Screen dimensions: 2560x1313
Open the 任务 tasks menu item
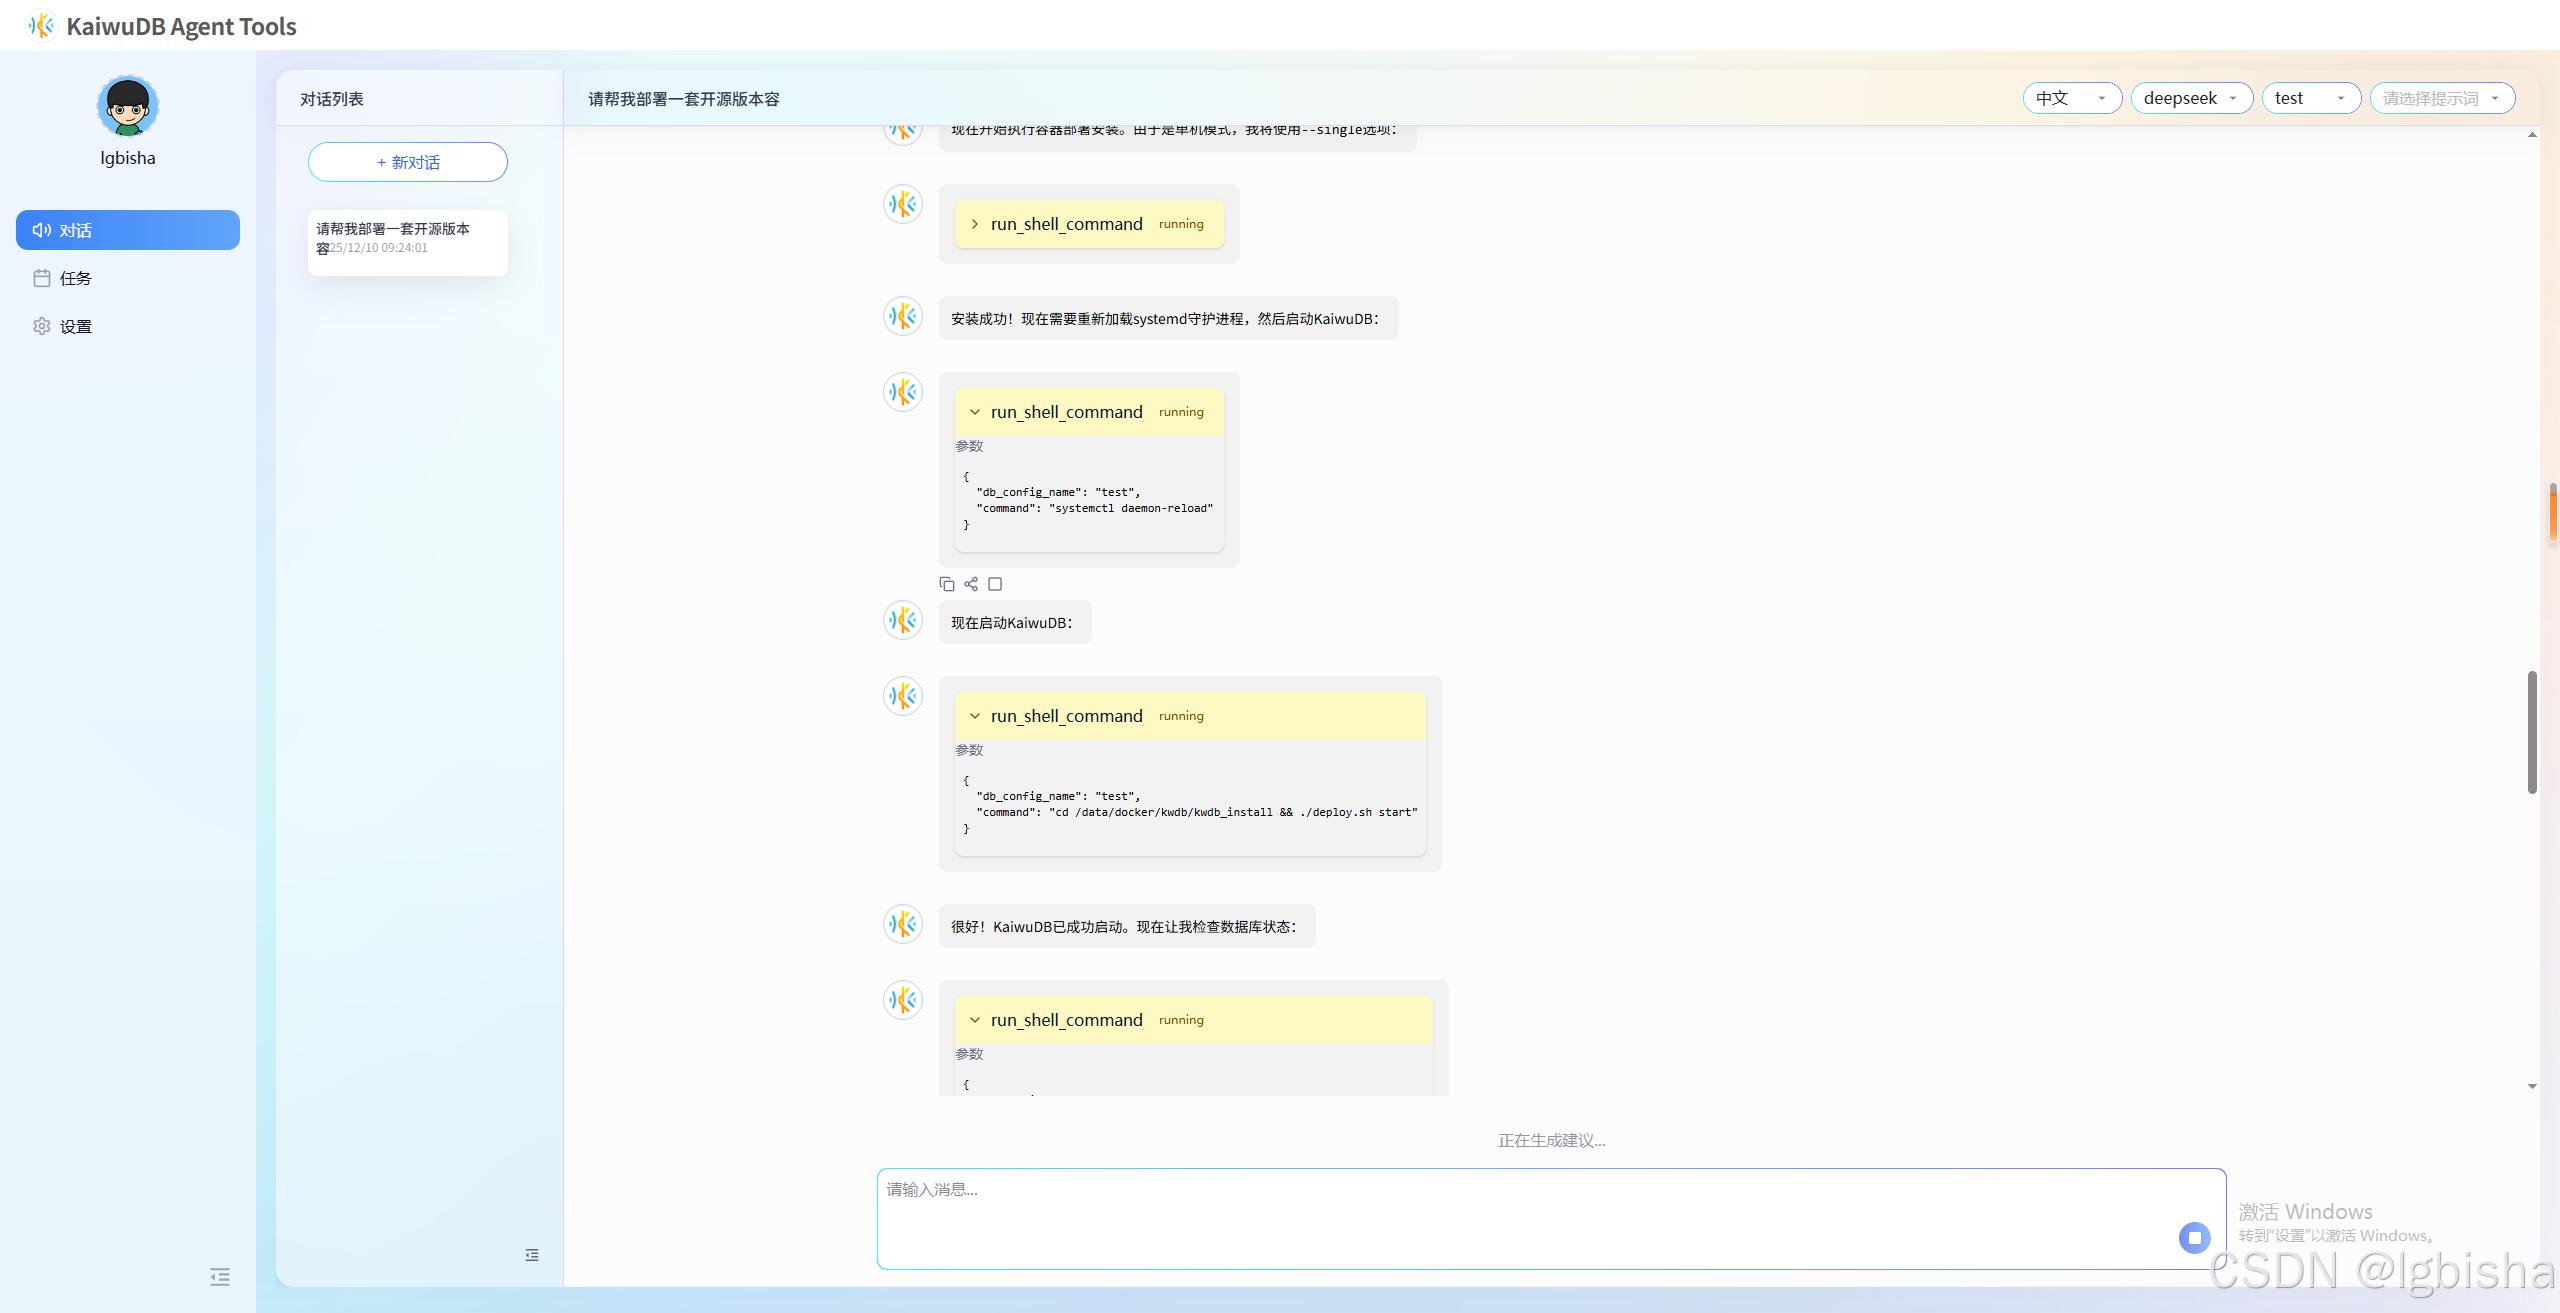pos(76,278)
